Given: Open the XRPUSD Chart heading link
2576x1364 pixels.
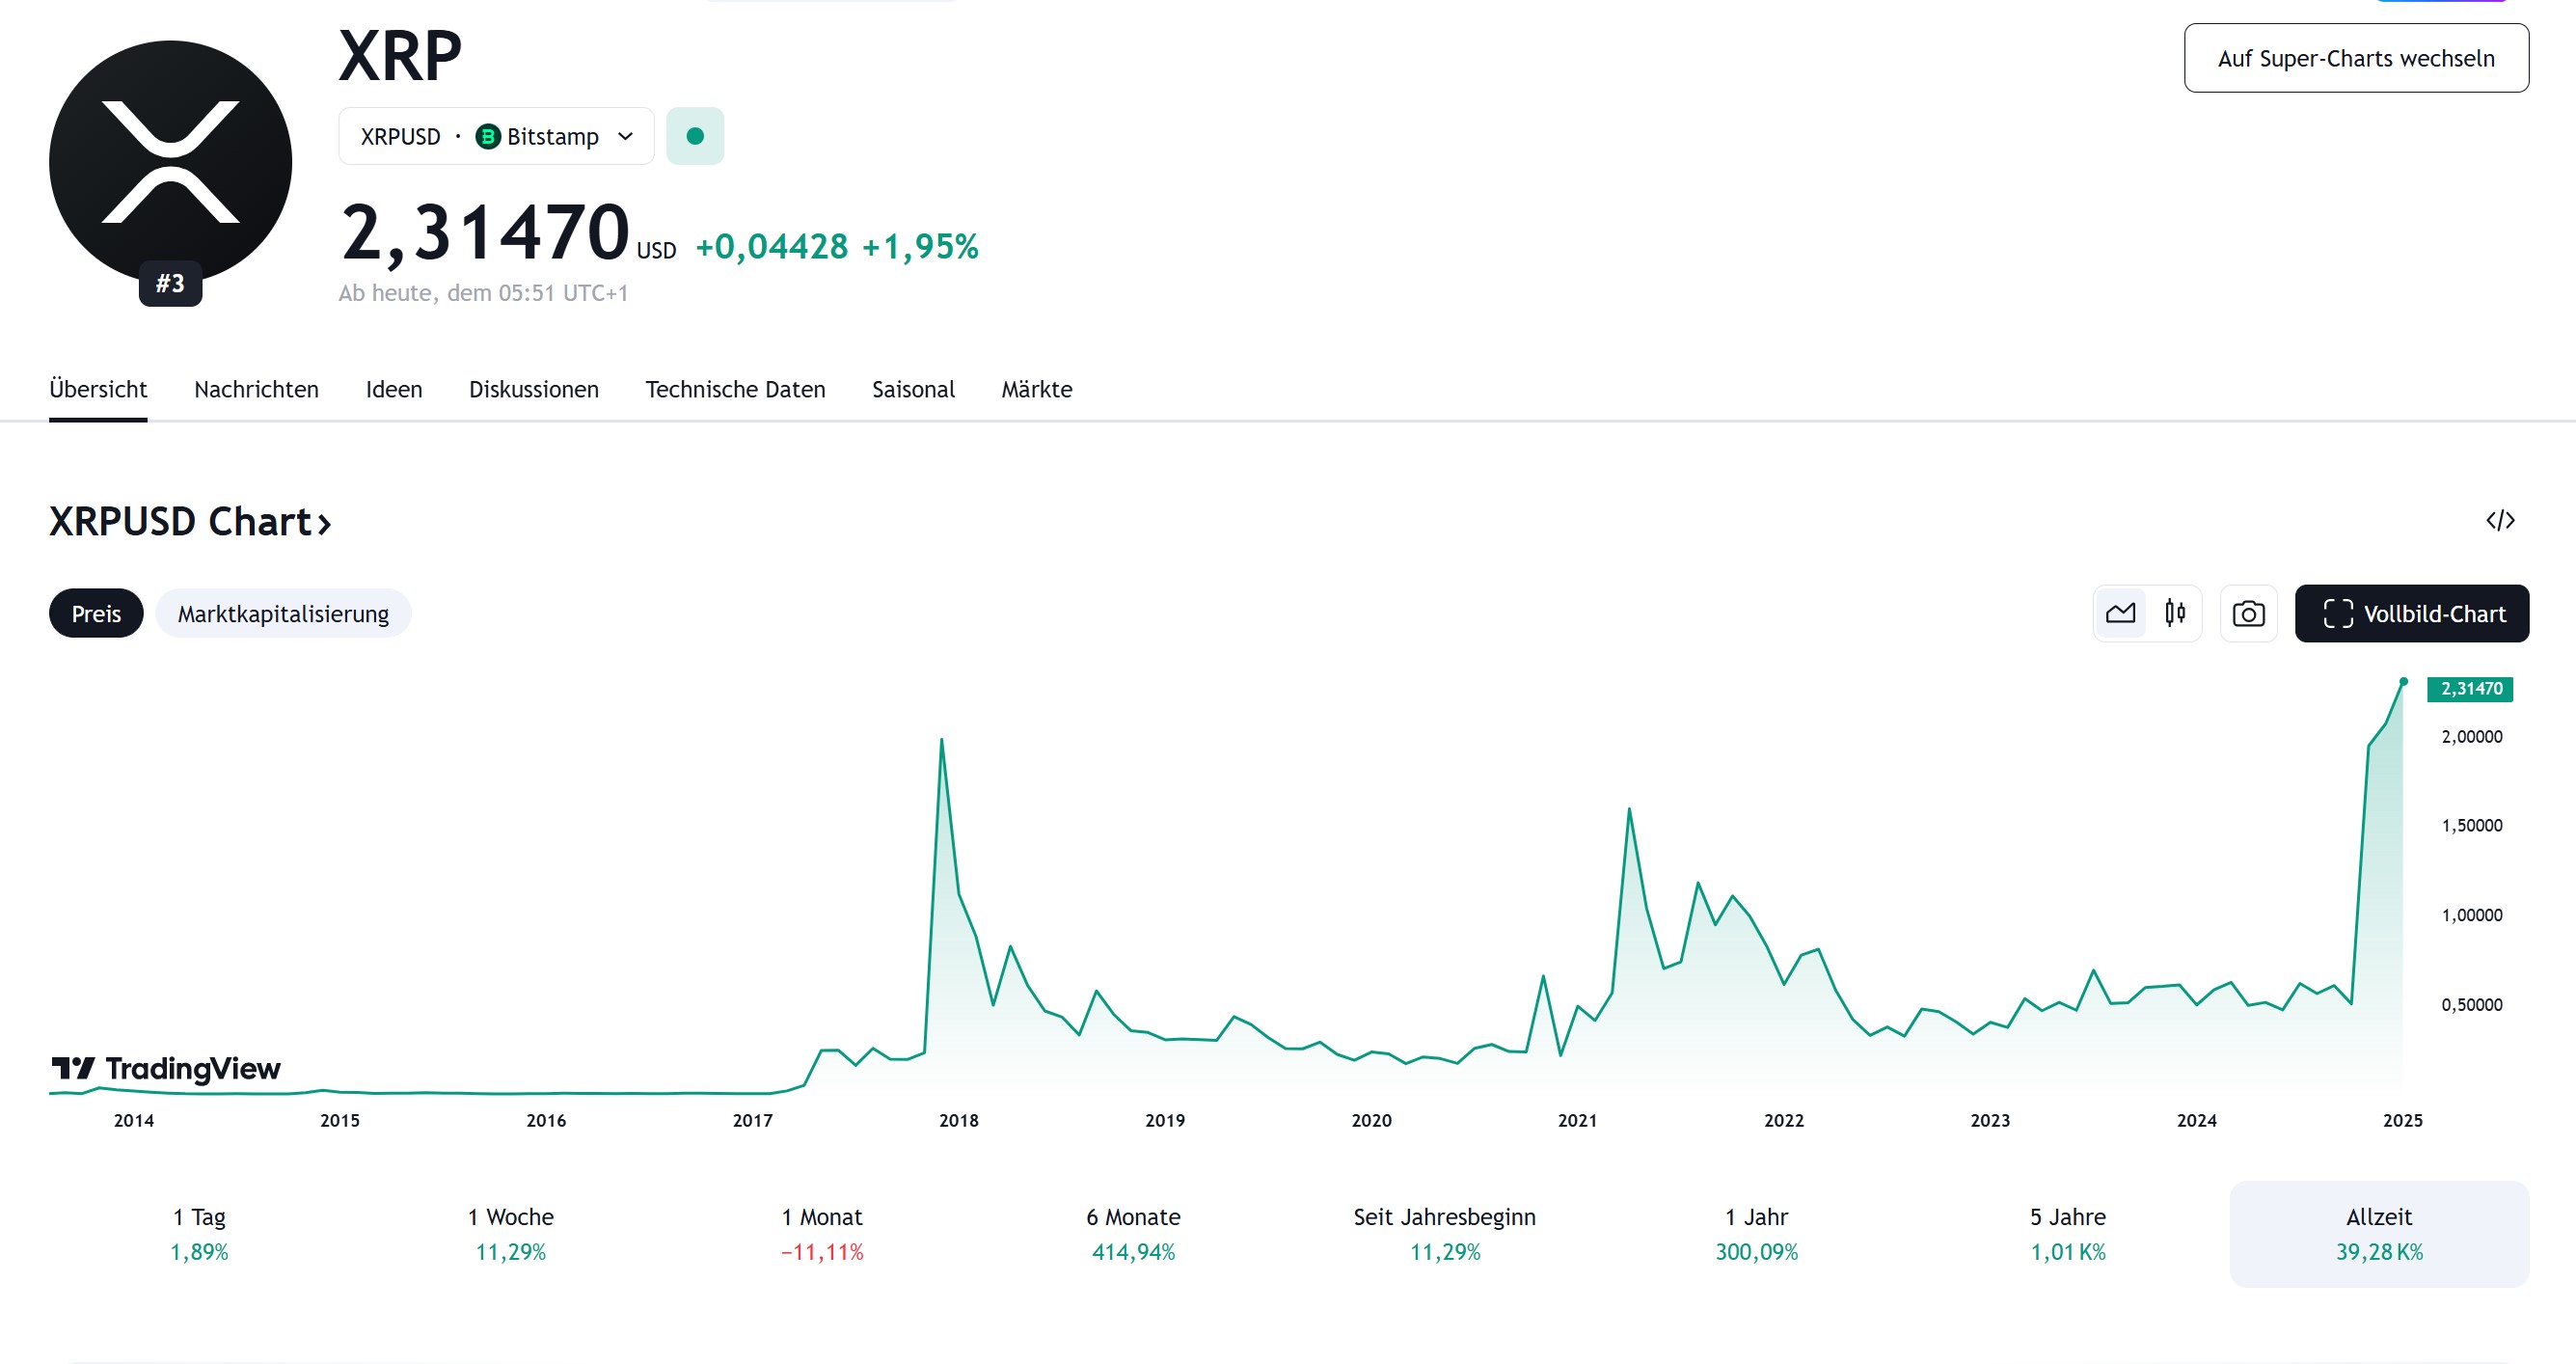Looking at the screenshot, I should click(x=190, y=522).
